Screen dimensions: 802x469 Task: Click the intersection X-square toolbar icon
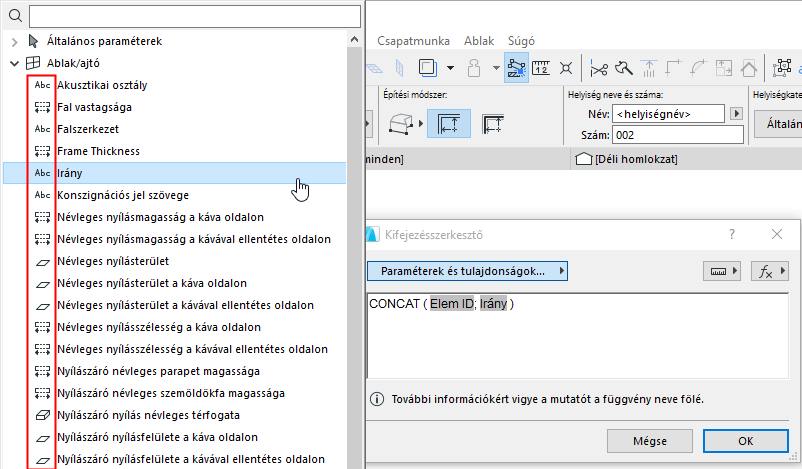tap(566, 68)
